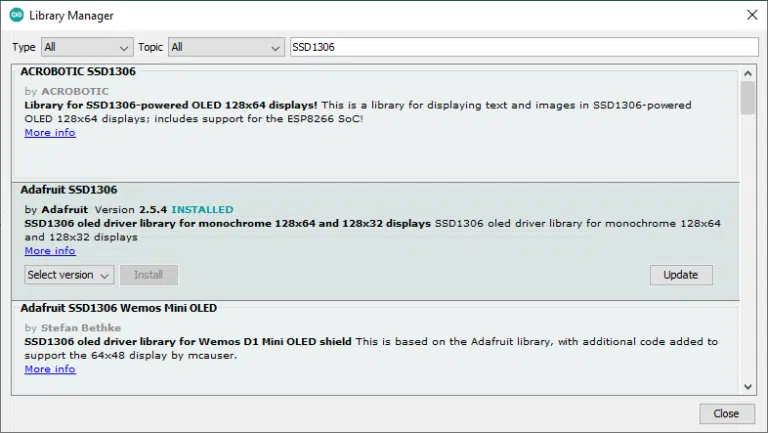The height and width of the screenshot is (433, 768).
Task: Close the Library Manager window with X
Action: [752, 15]
